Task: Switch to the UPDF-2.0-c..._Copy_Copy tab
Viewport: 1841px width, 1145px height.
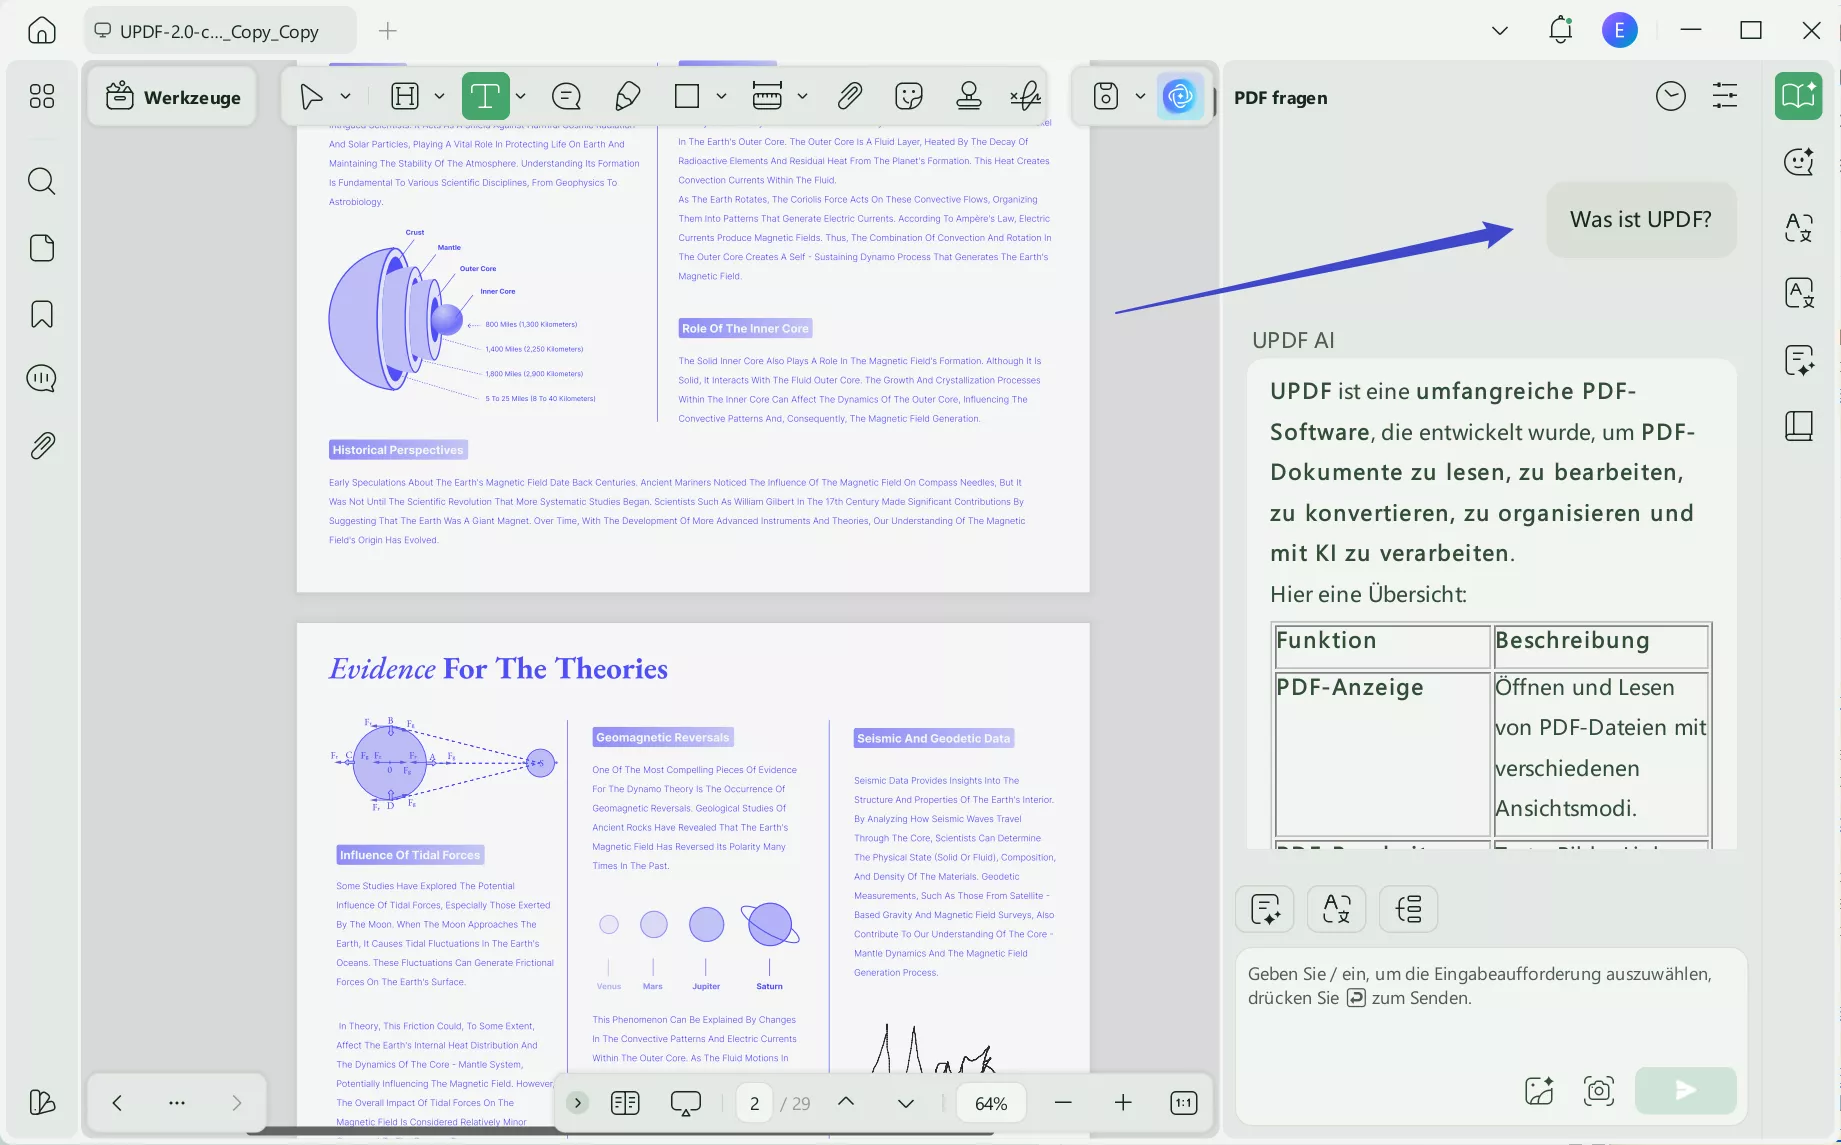Action: [x=220, y=31]
